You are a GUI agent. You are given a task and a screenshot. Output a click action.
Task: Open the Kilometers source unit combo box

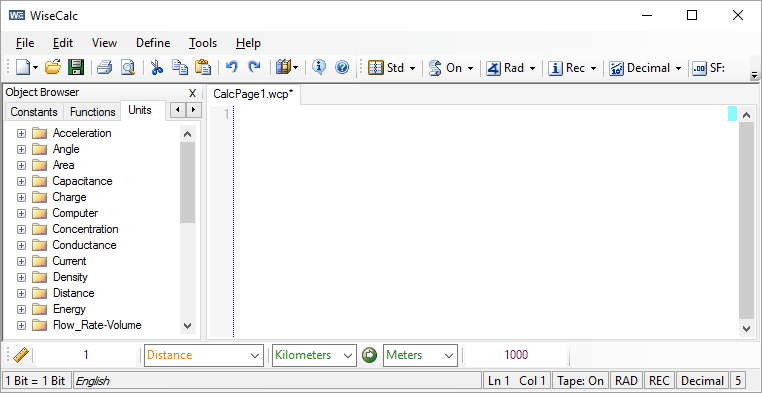point(314,355)
